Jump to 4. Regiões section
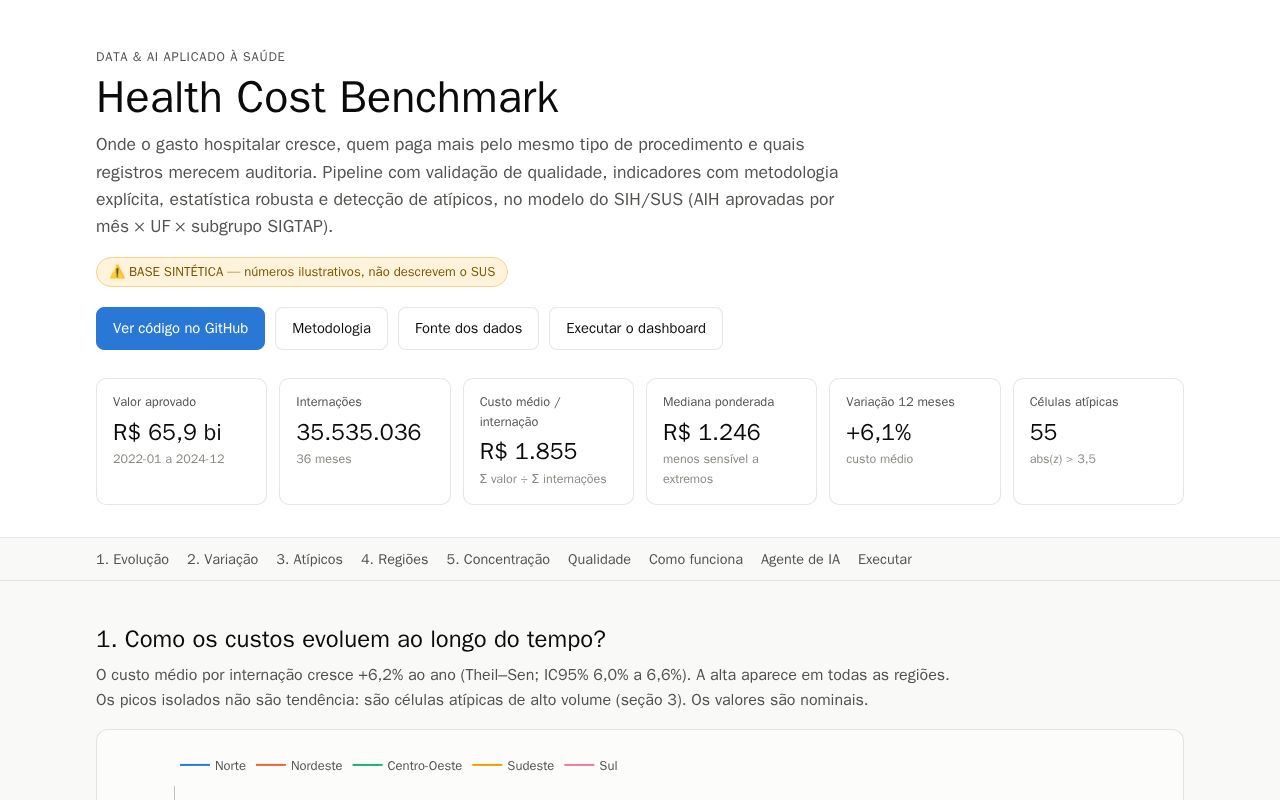Image resolution: width=1280 pixels, height=800 pixels. tap(394, 559)
